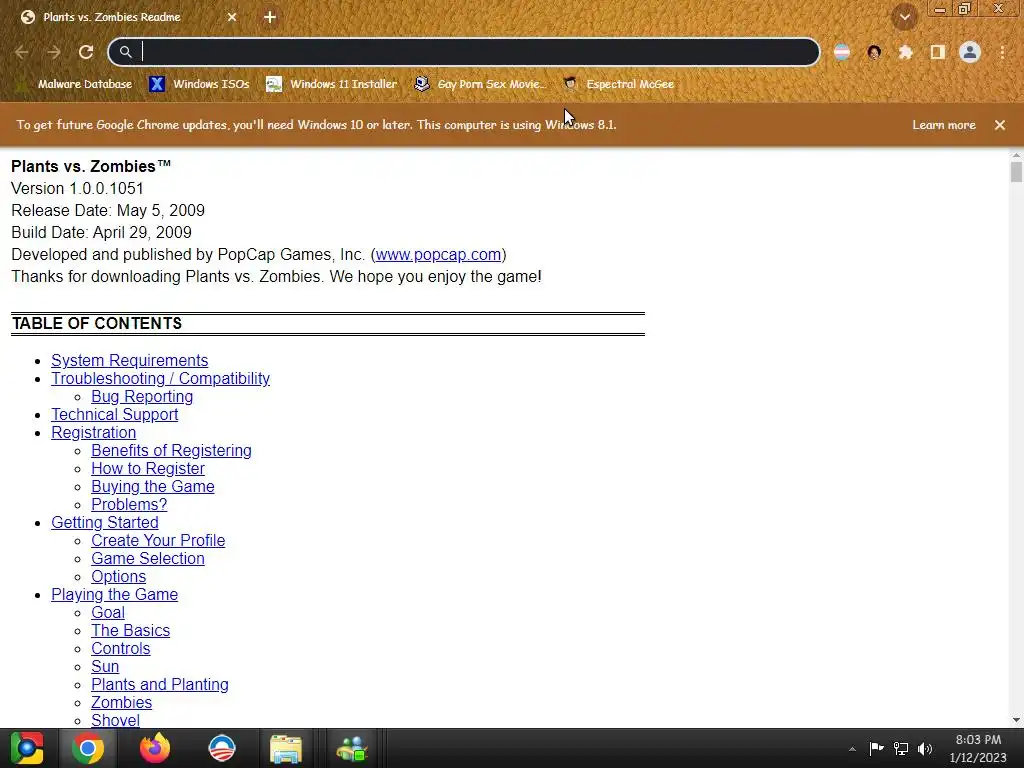Click the round face extension icon

[x=874, y=52]
